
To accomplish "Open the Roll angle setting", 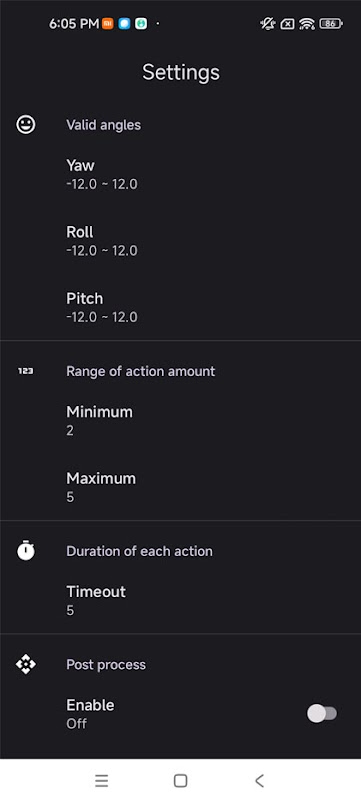I will click(180, 241).
